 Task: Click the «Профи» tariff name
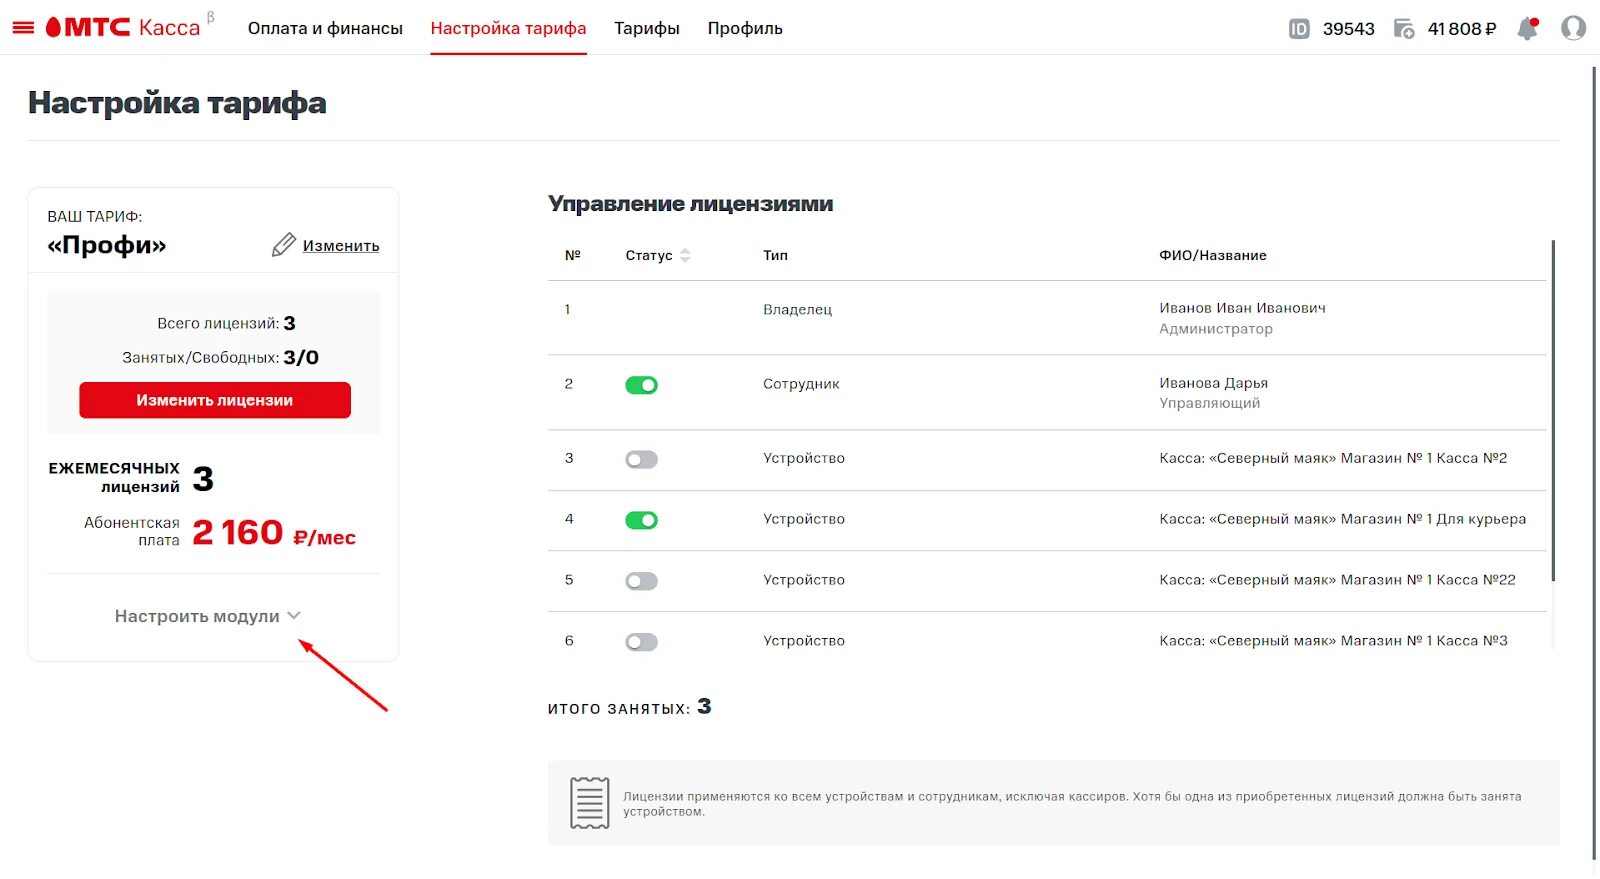coord(107,245)
